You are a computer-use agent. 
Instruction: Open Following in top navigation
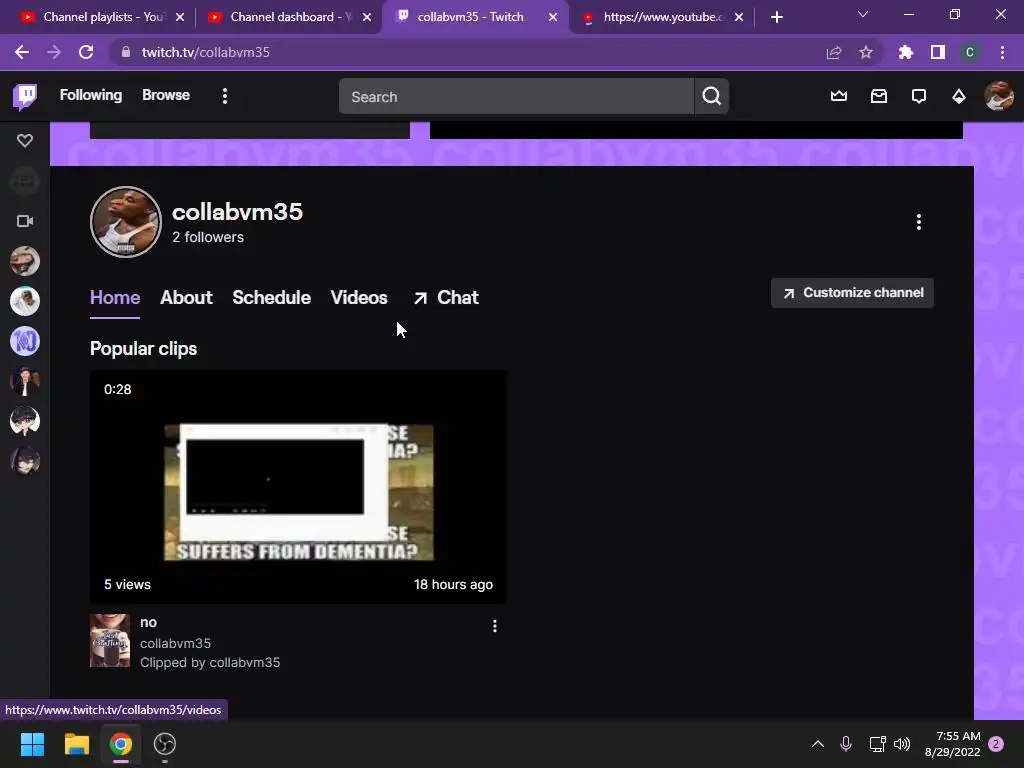(91, 95)
